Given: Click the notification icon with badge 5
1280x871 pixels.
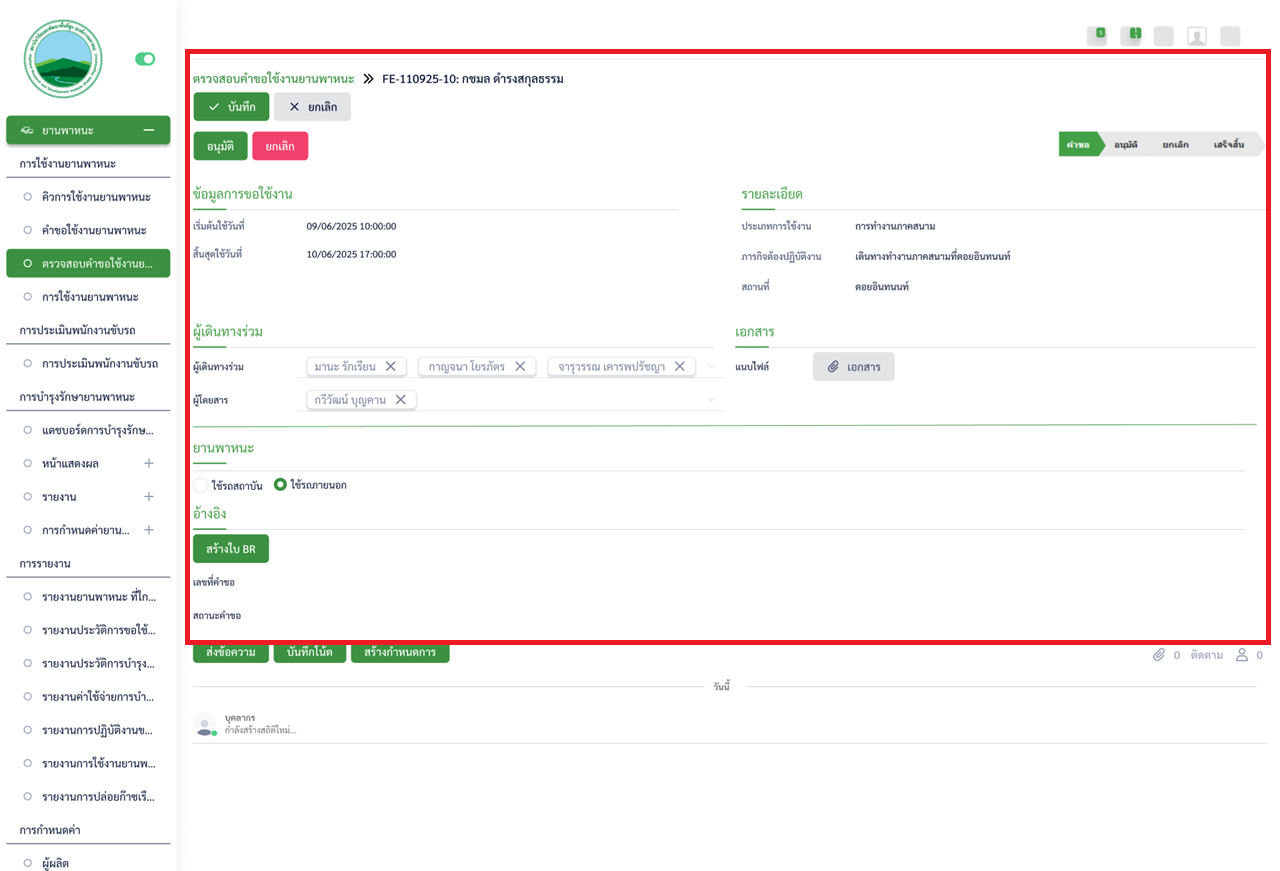Looking at the screenshot, I should click(x=1097, y=36).
